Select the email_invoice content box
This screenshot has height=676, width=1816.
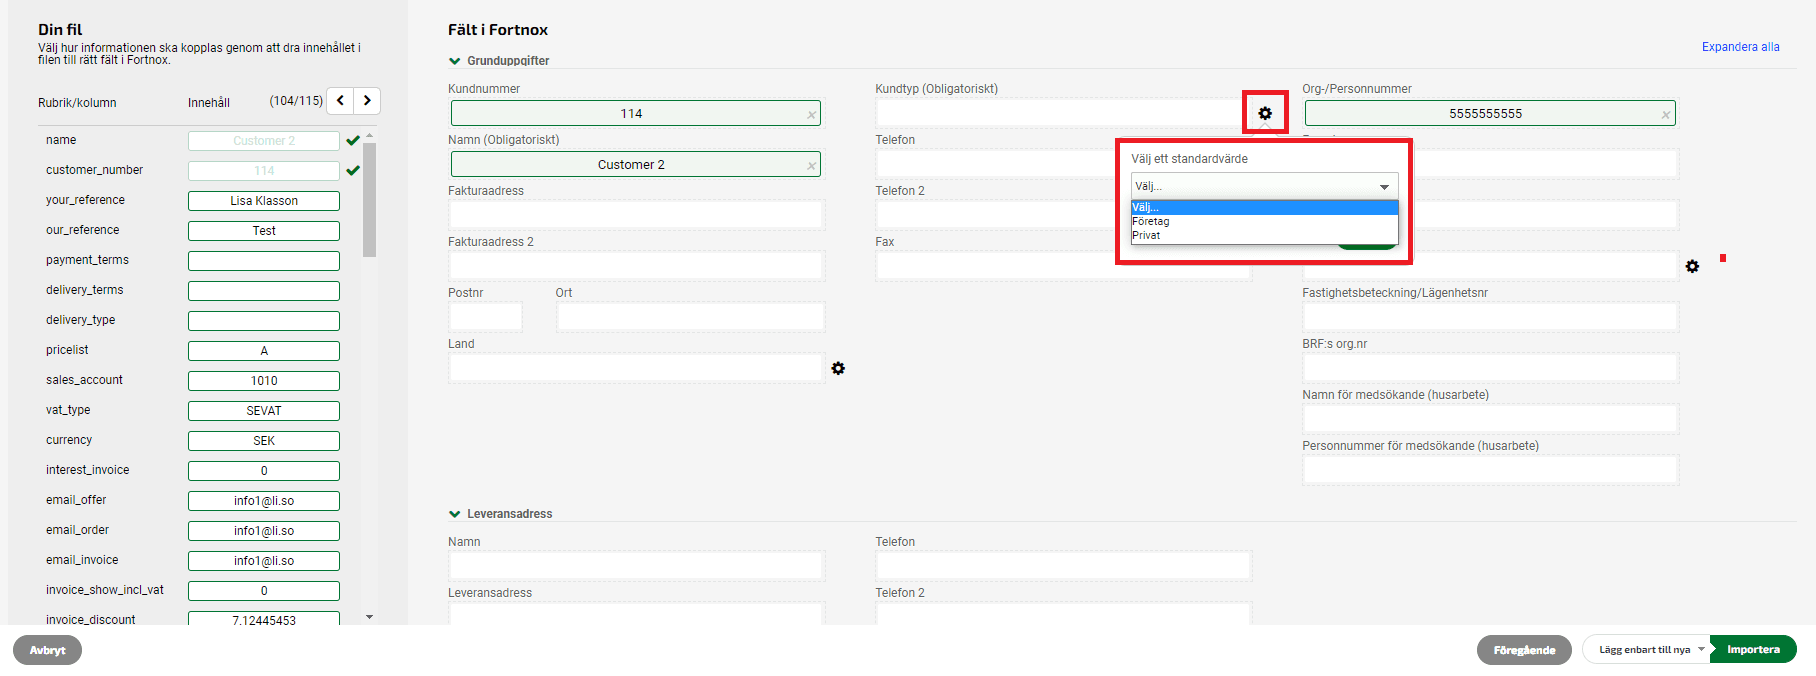(x=264, y=561)
